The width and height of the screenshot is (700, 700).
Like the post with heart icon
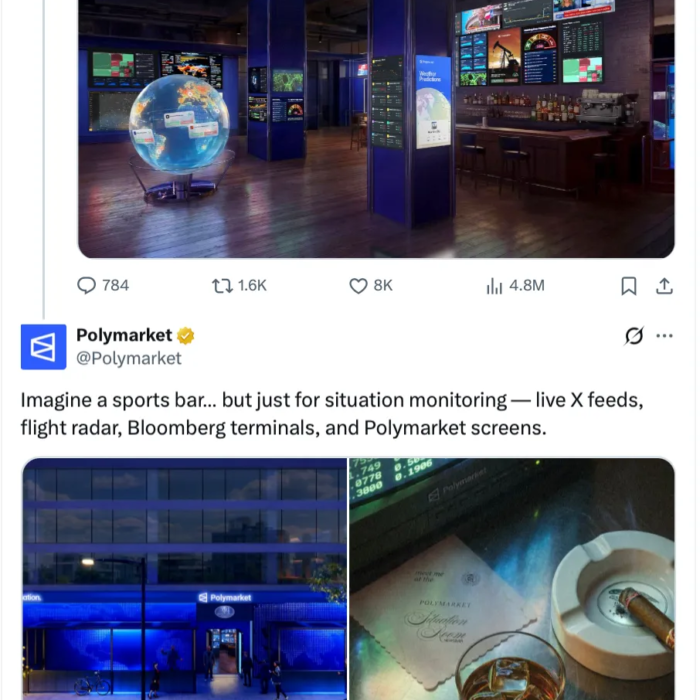click(358, 286)
